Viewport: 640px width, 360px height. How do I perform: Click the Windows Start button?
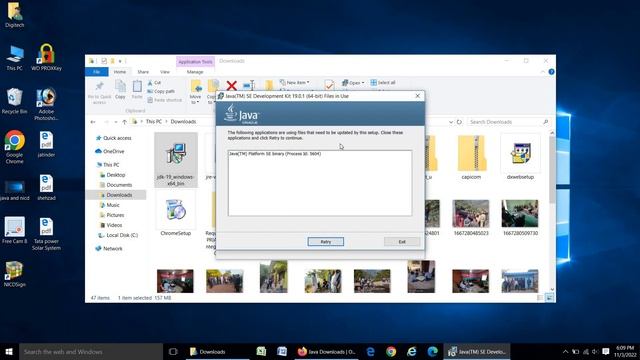(9, 351)
